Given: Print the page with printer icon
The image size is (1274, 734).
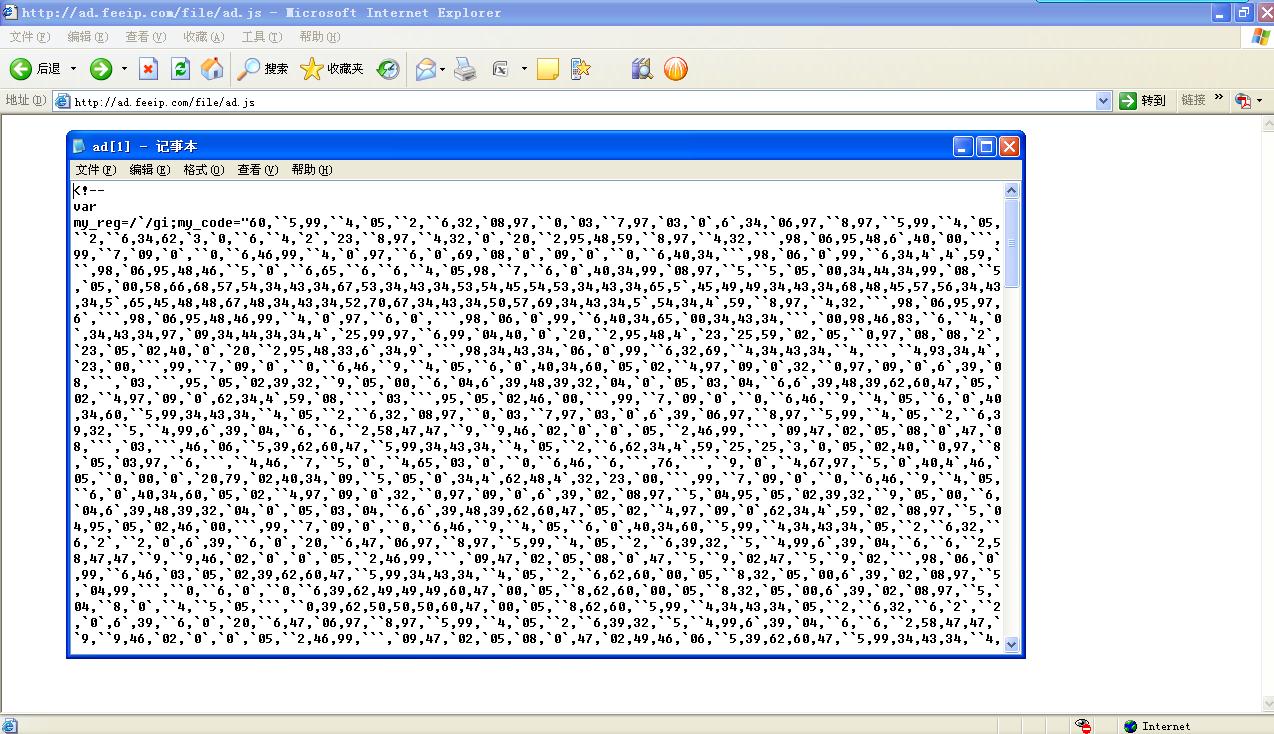Looking at the screenshot, I should coord(465,69).
